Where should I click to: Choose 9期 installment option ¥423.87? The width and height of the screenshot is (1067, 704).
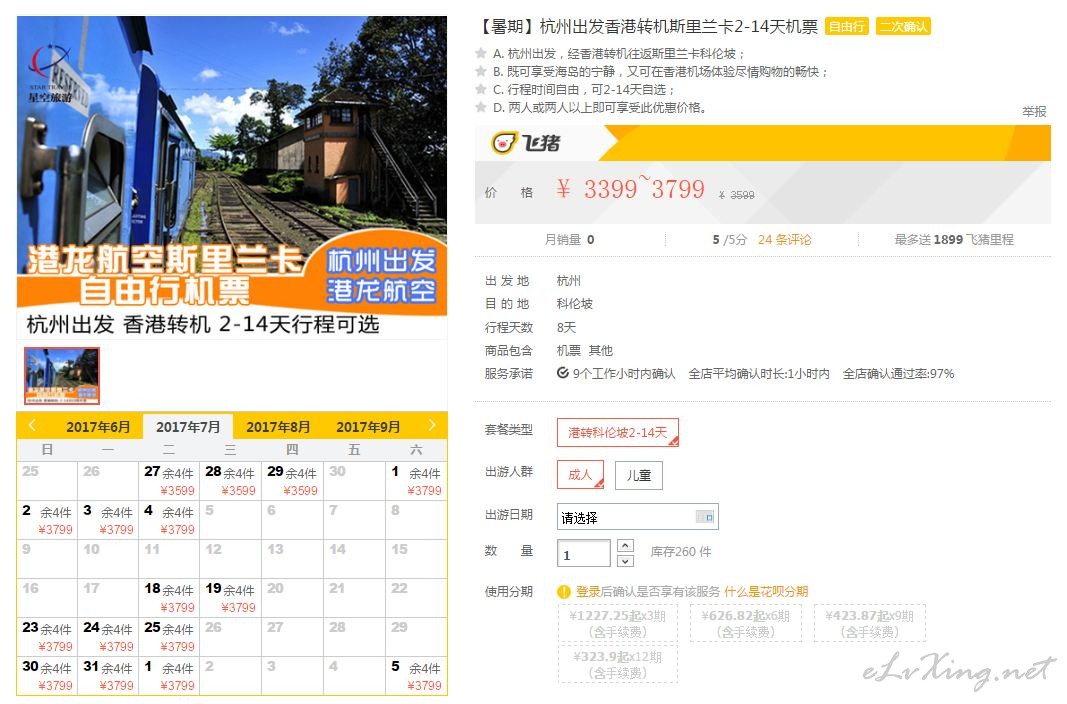pos(870,624)
